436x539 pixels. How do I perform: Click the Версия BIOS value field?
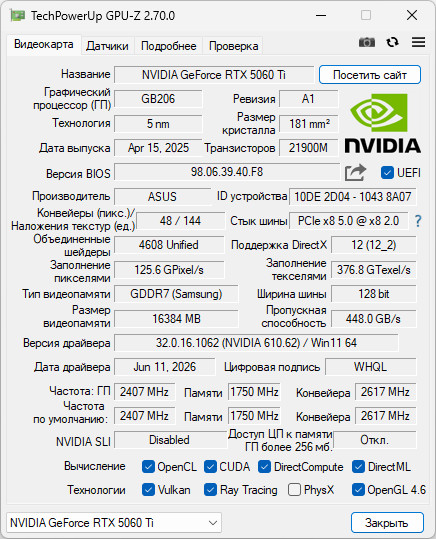pos(227,172)
